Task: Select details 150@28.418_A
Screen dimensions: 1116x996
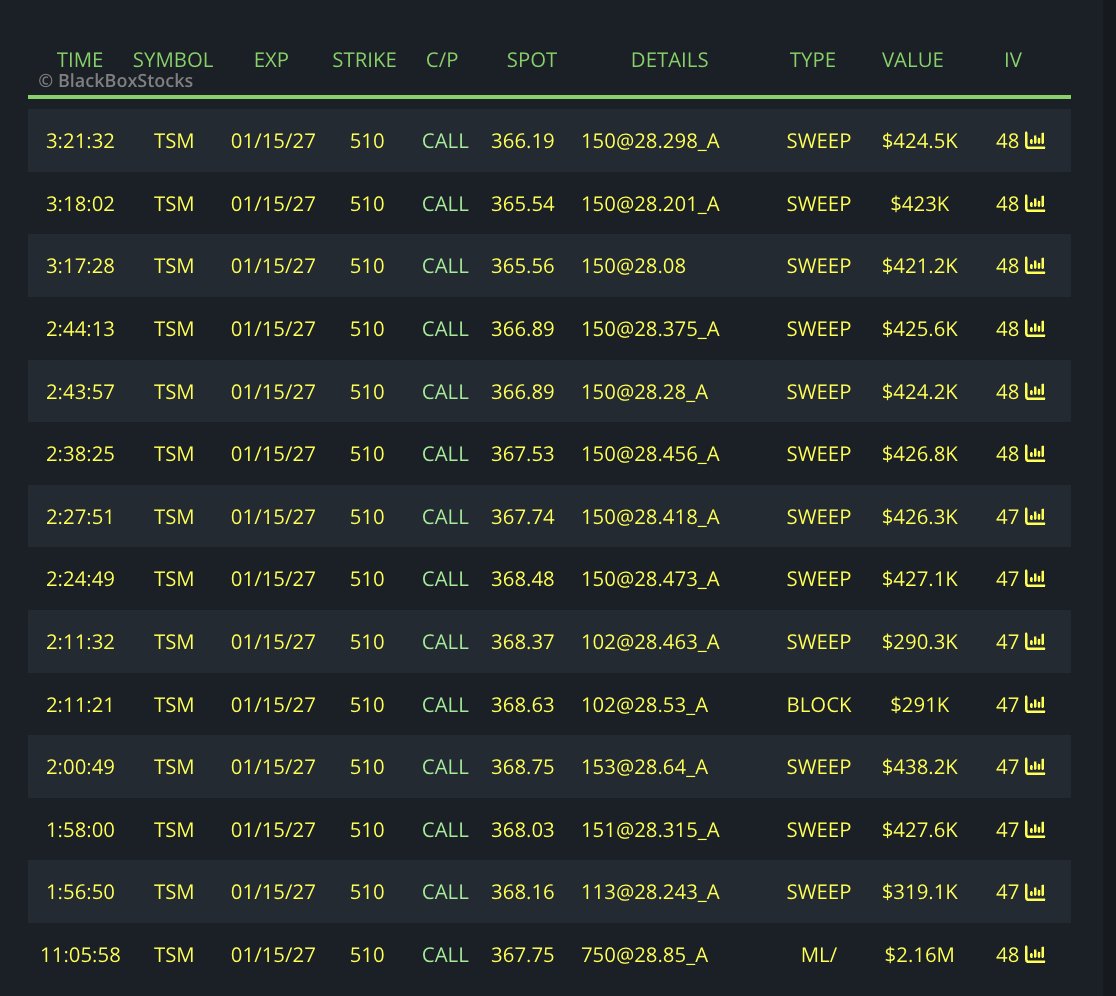Action: pyautogui.click(x=651, y=516)
